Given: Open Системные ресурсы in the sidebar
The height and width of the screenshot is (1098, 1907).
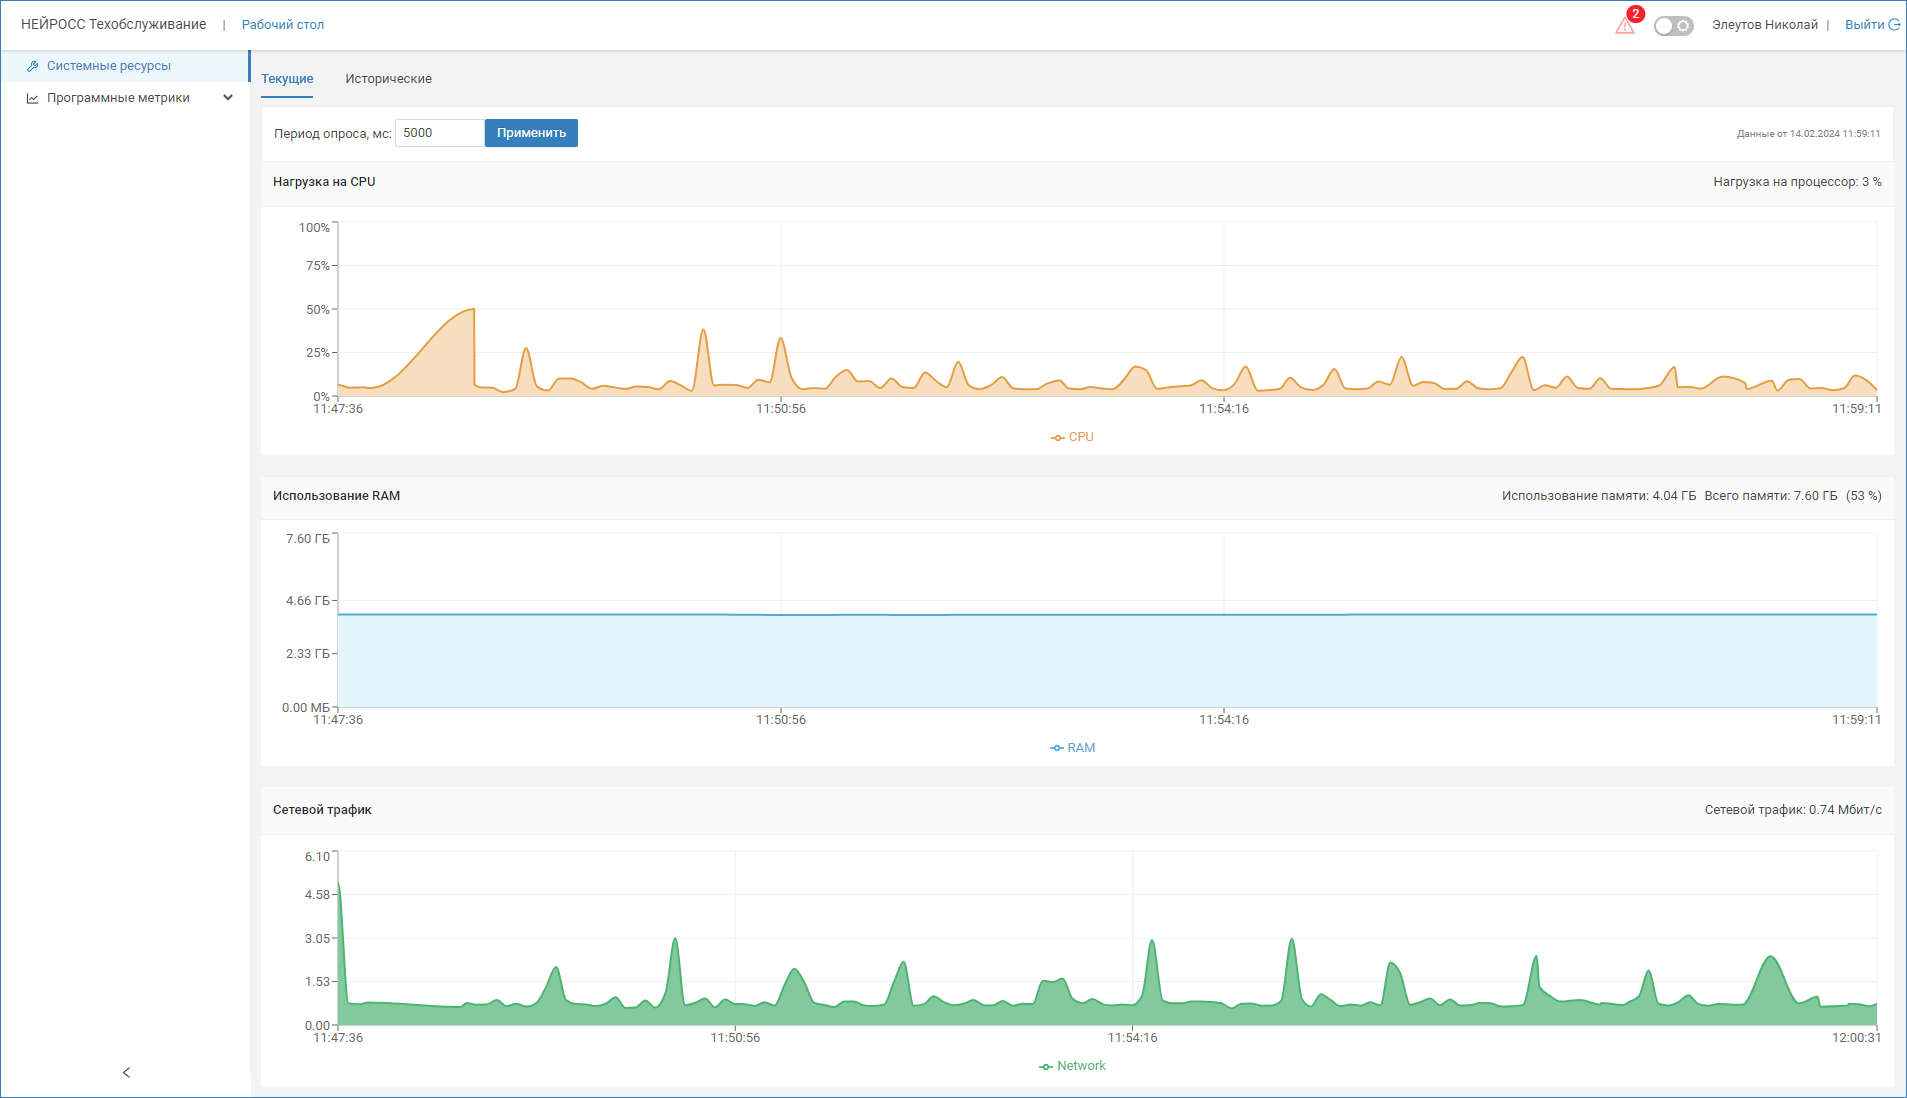Looking at the screenshot, I should (125, 66).
